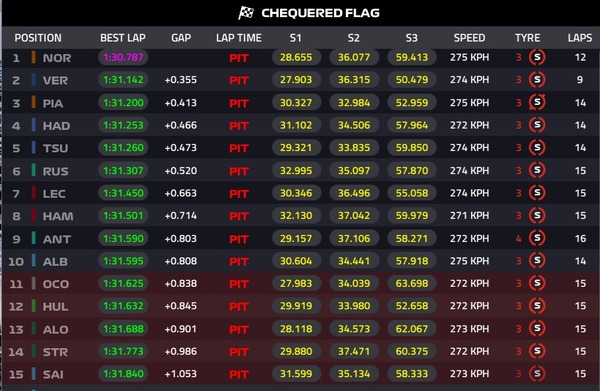Click the red team color bar beside HAM
The image size is (600, 391).
(34, 215)
